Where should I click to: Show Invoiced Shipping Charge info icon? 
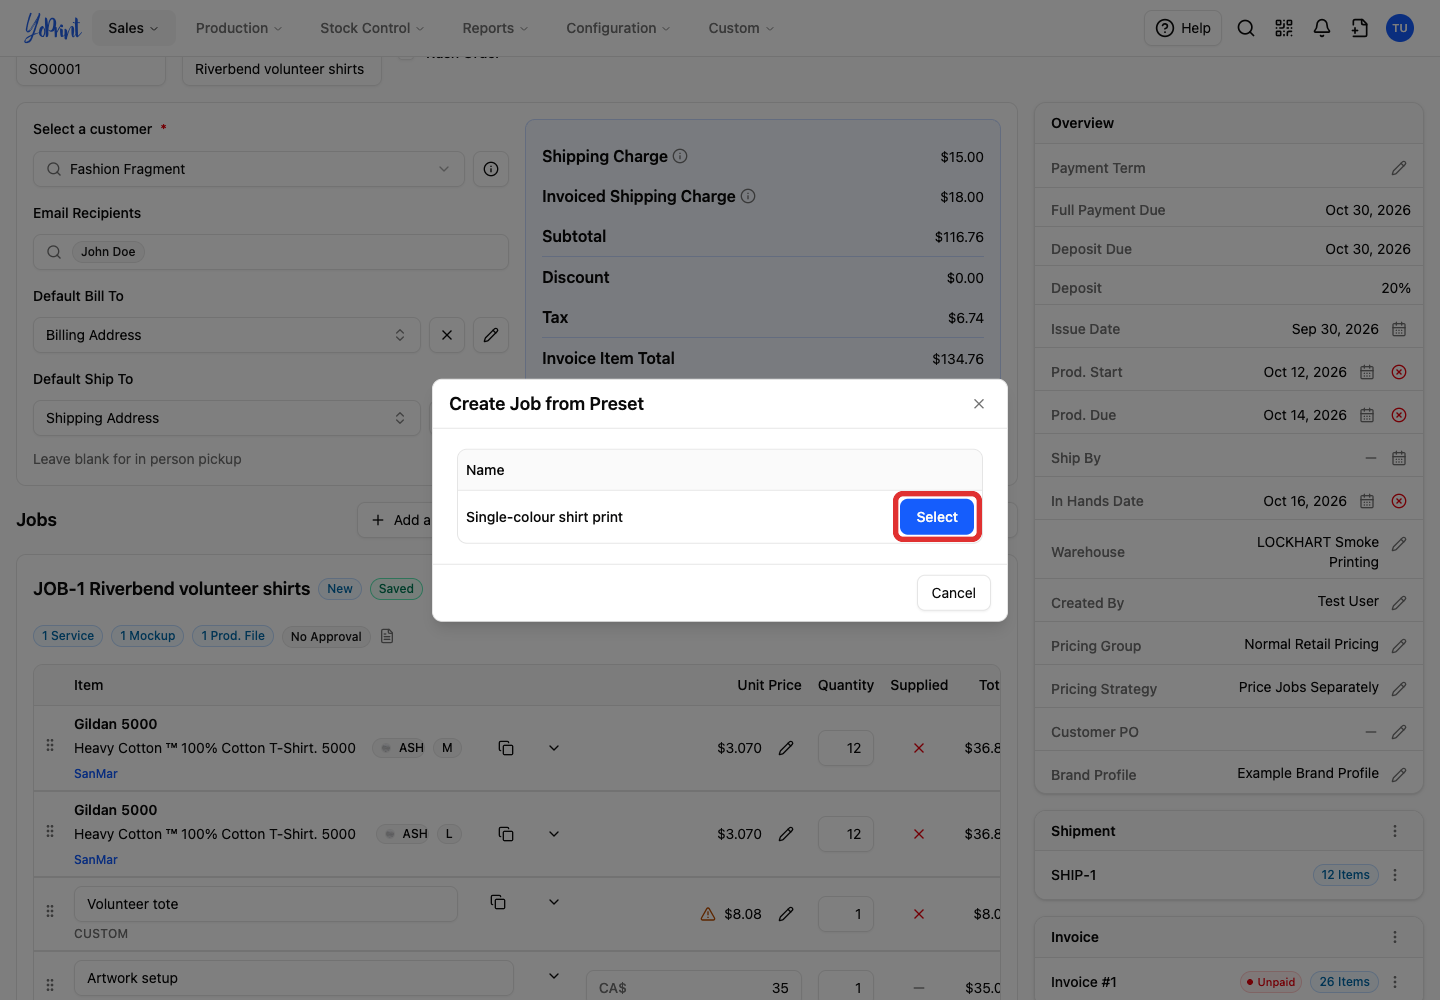click(x=748, y=196)
